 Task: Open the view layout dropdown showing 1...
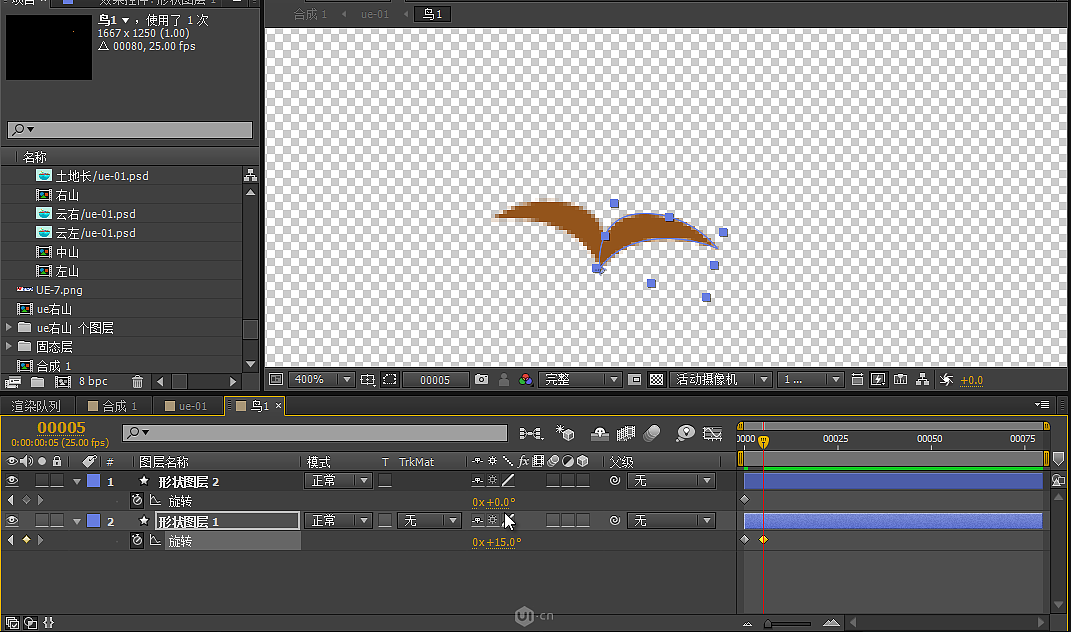(x=810, y=379)
